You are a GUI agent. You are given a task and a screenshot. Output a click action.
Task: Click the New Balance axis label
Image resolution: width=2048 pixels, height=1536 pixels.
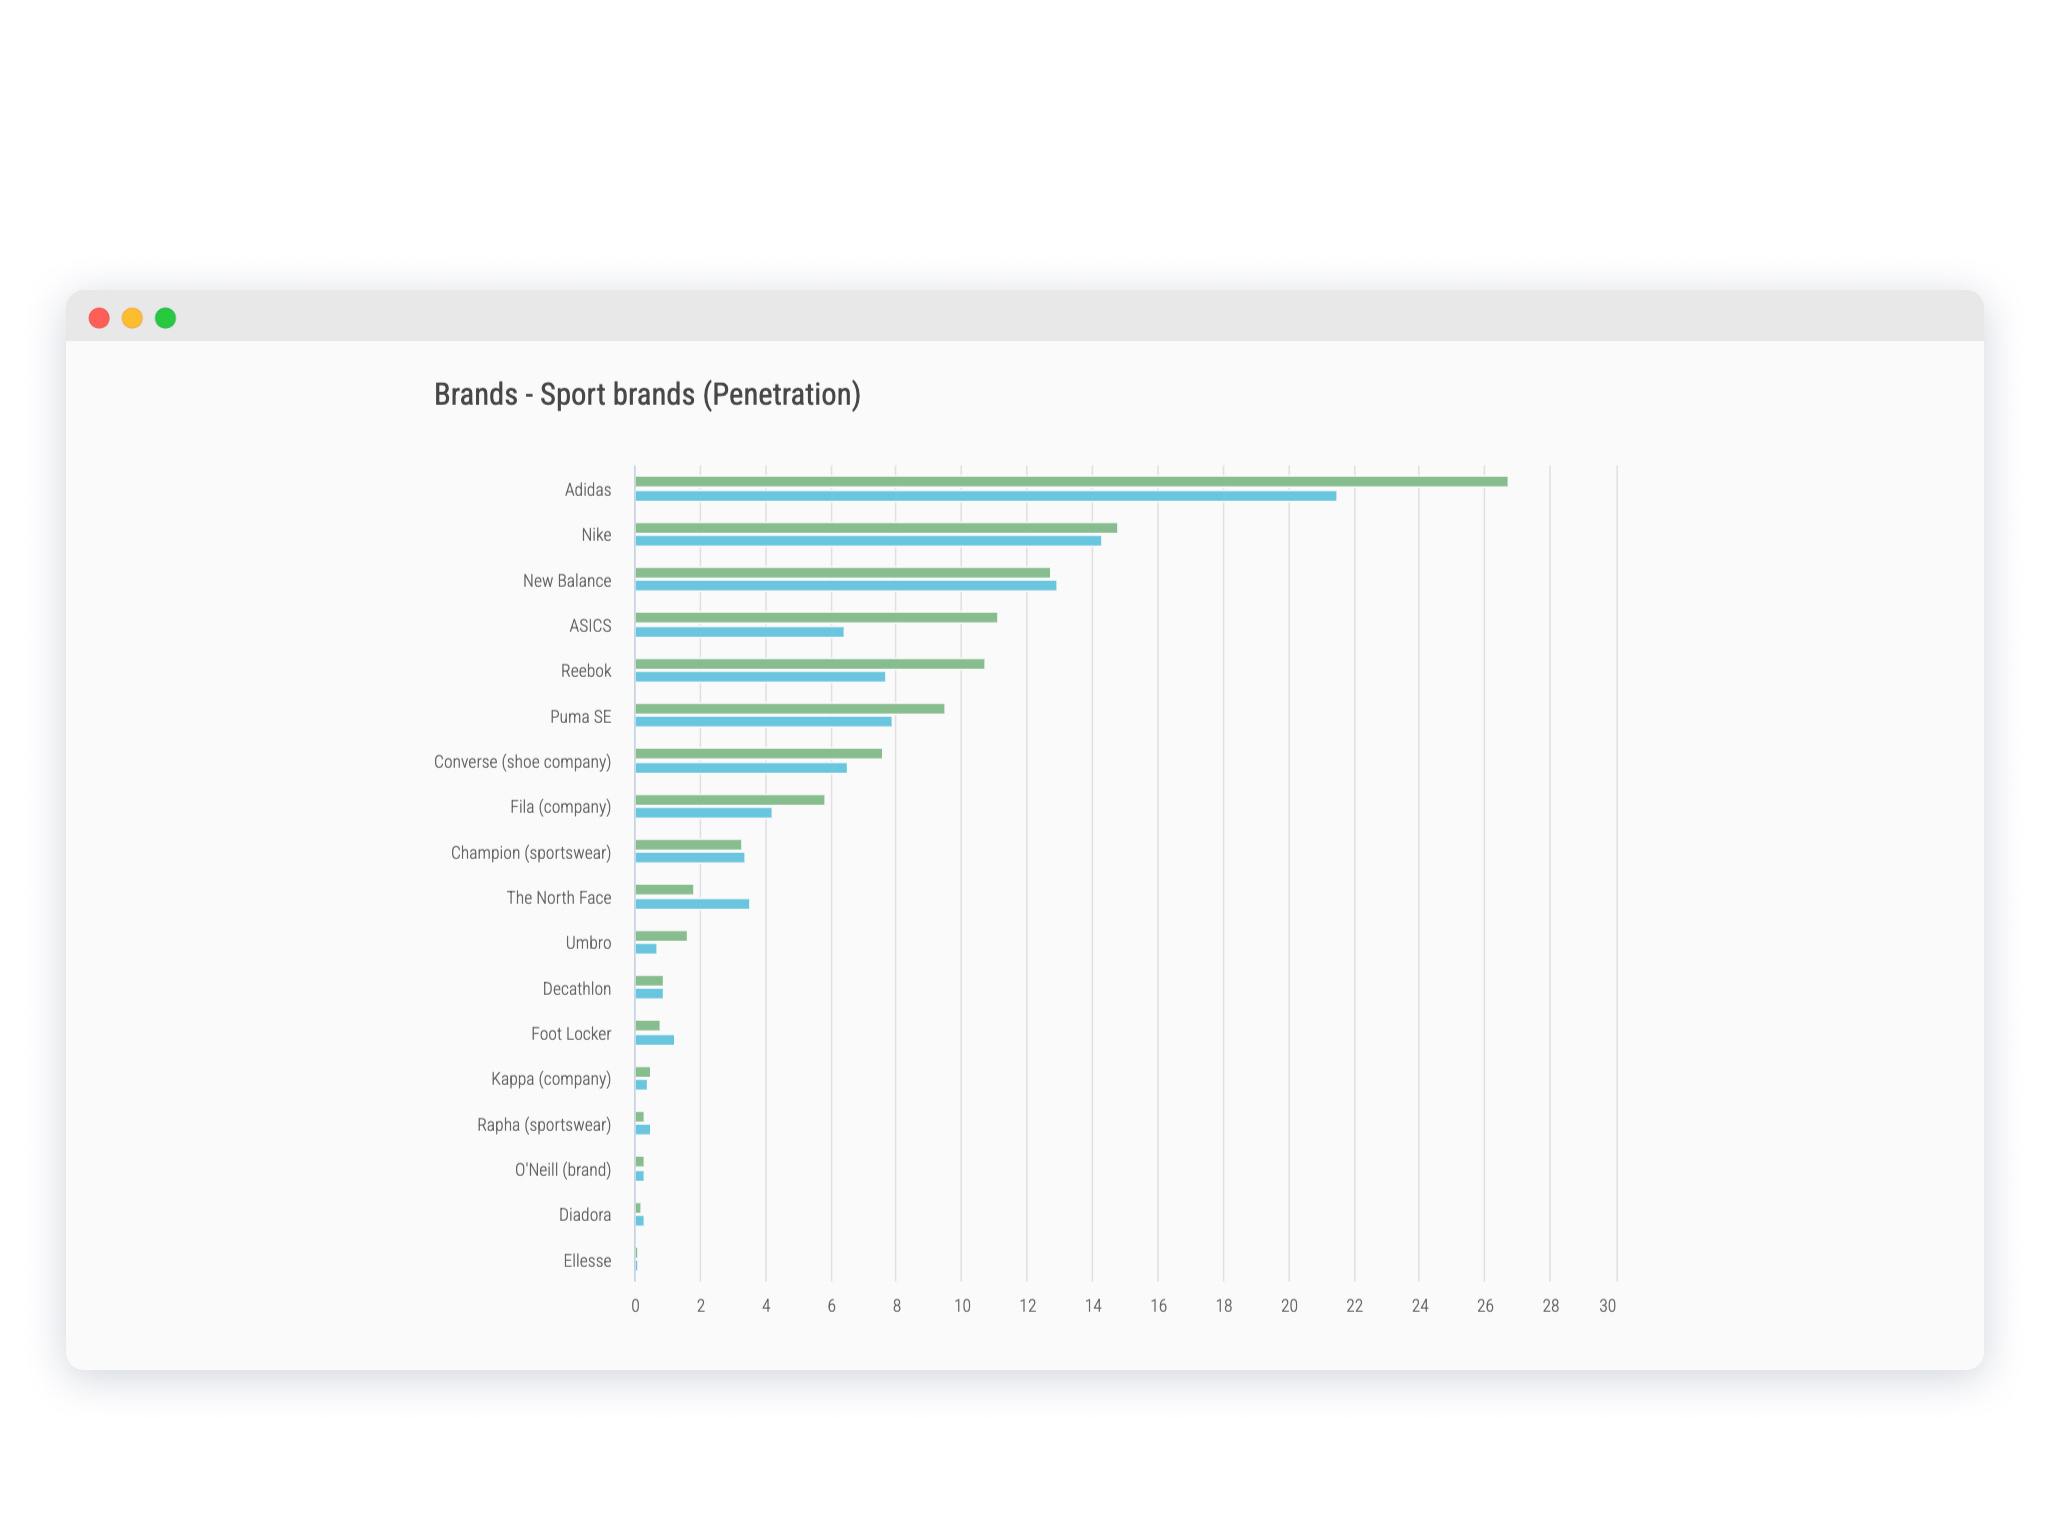[566, 581]
